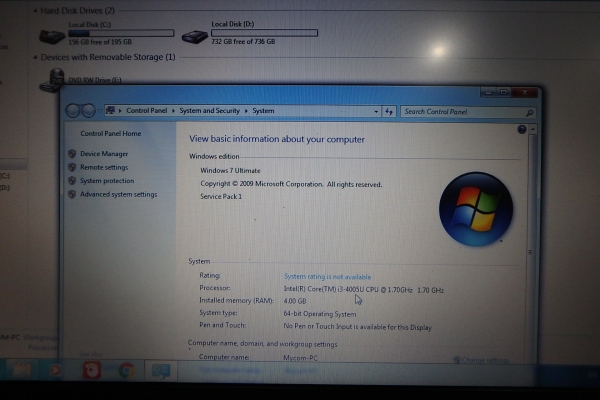The image size is (600, 400).
Task: Click the Back navigation button
Action: point(73,111)
